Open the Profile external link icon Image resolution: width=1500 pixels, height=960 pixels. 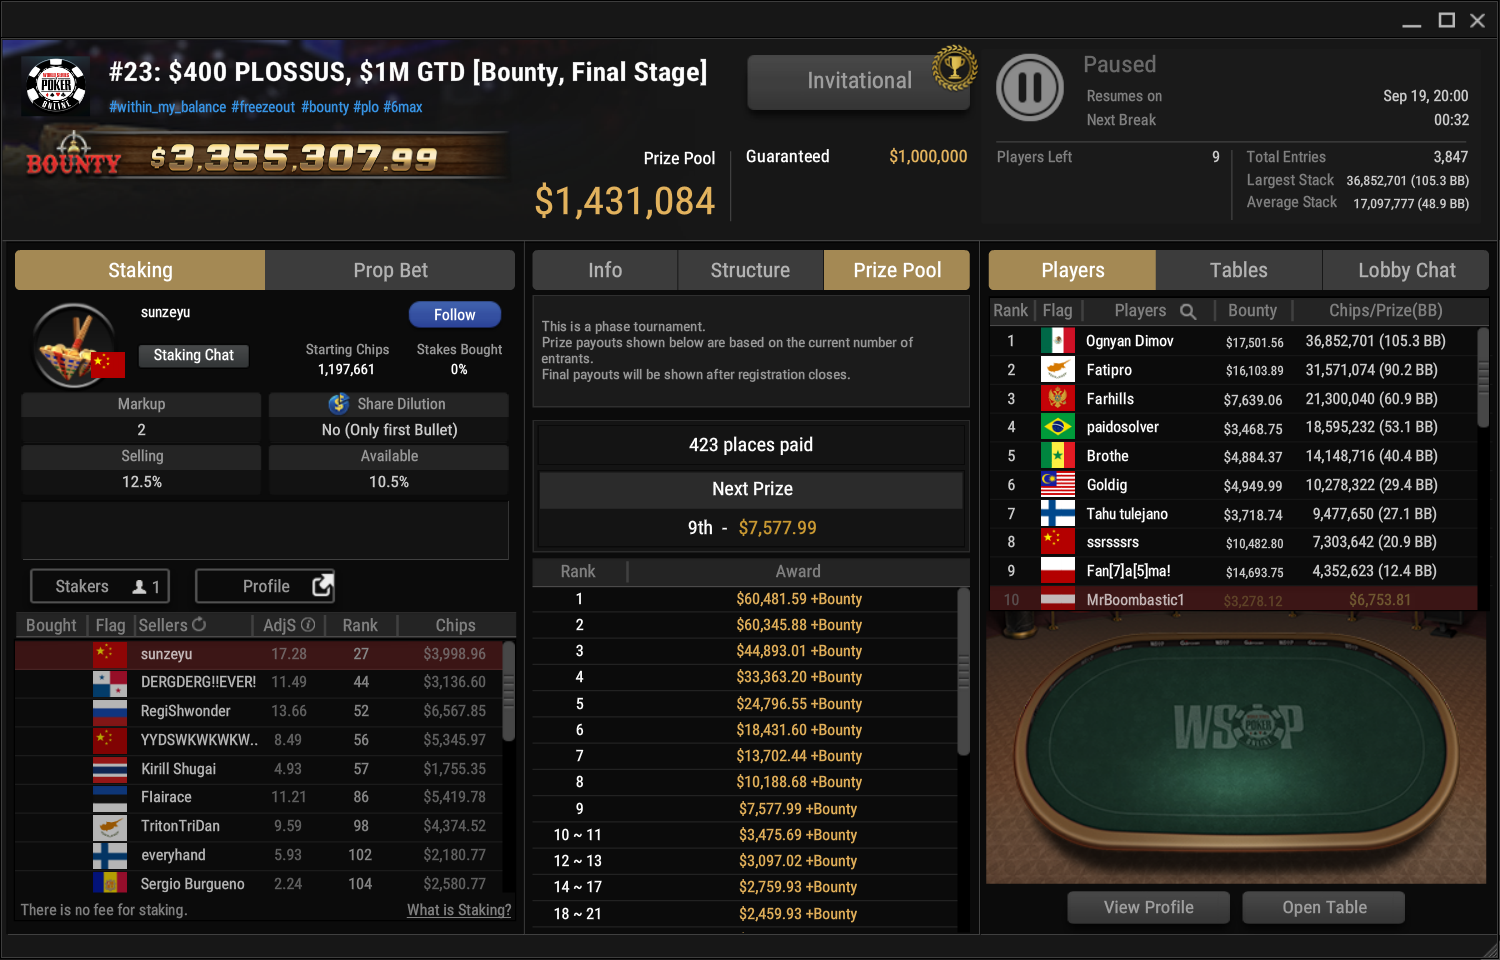tap(322, 586)
